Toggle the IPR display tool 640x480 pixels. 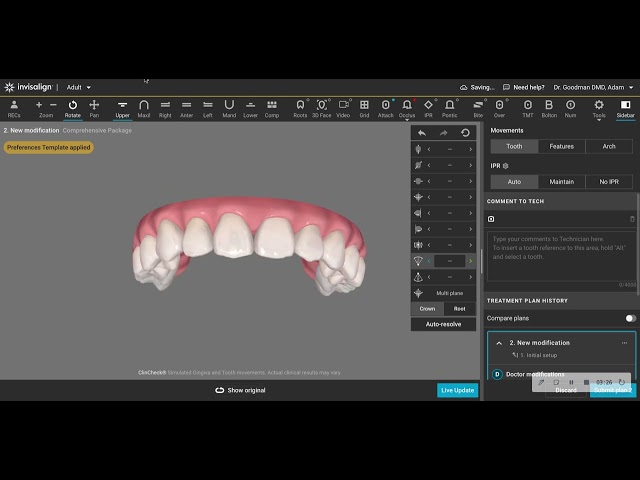pos(428,109)
